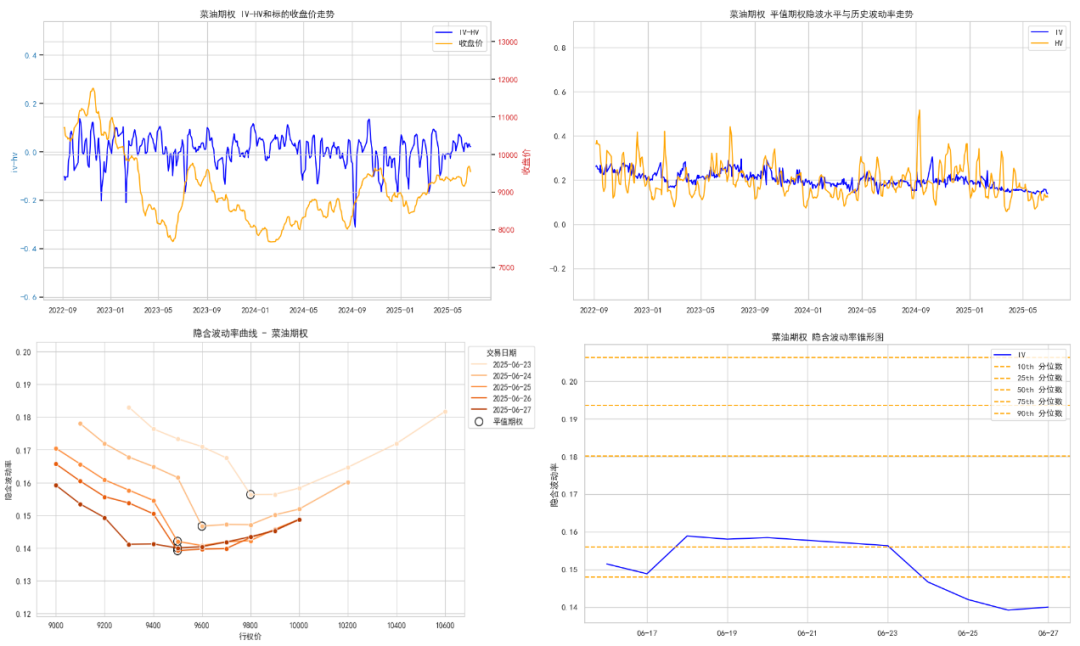The image size is (1080, 646).
Task: Click the 10th 分位数 legend entry
Action: coord(1028,366)
